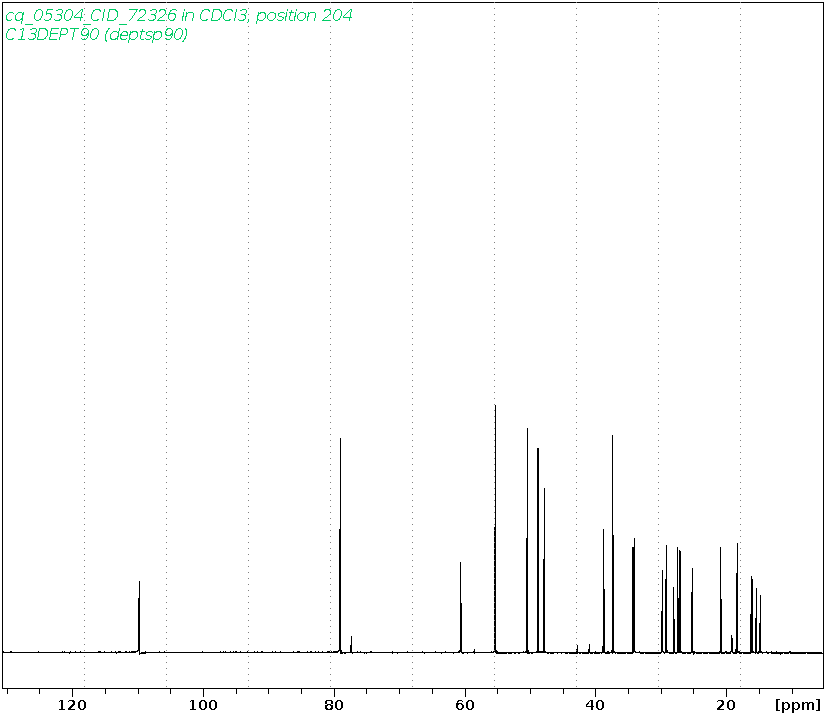
Task: Click the 20 ppm axis label
Action: (x=726, y=705)
